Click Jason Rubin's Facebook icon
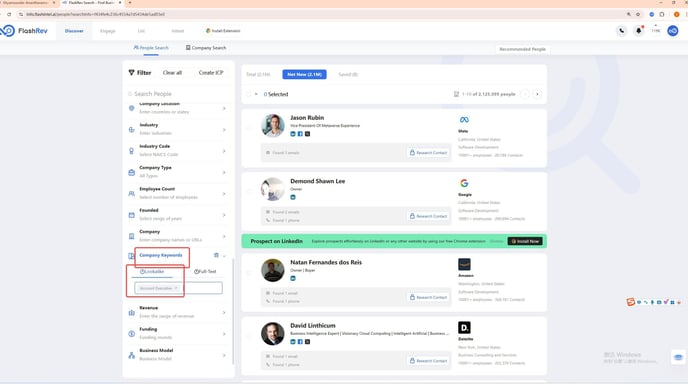The width and height of the screenshot is (688, 384). point(300,134)
